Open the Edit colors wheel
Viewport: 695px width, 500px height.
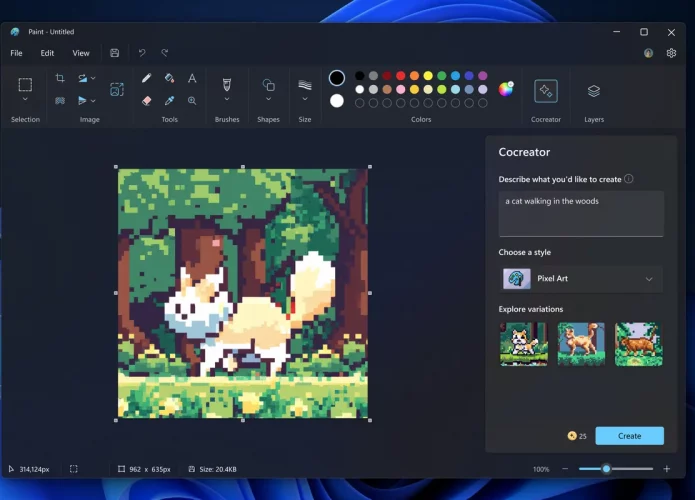506,89
